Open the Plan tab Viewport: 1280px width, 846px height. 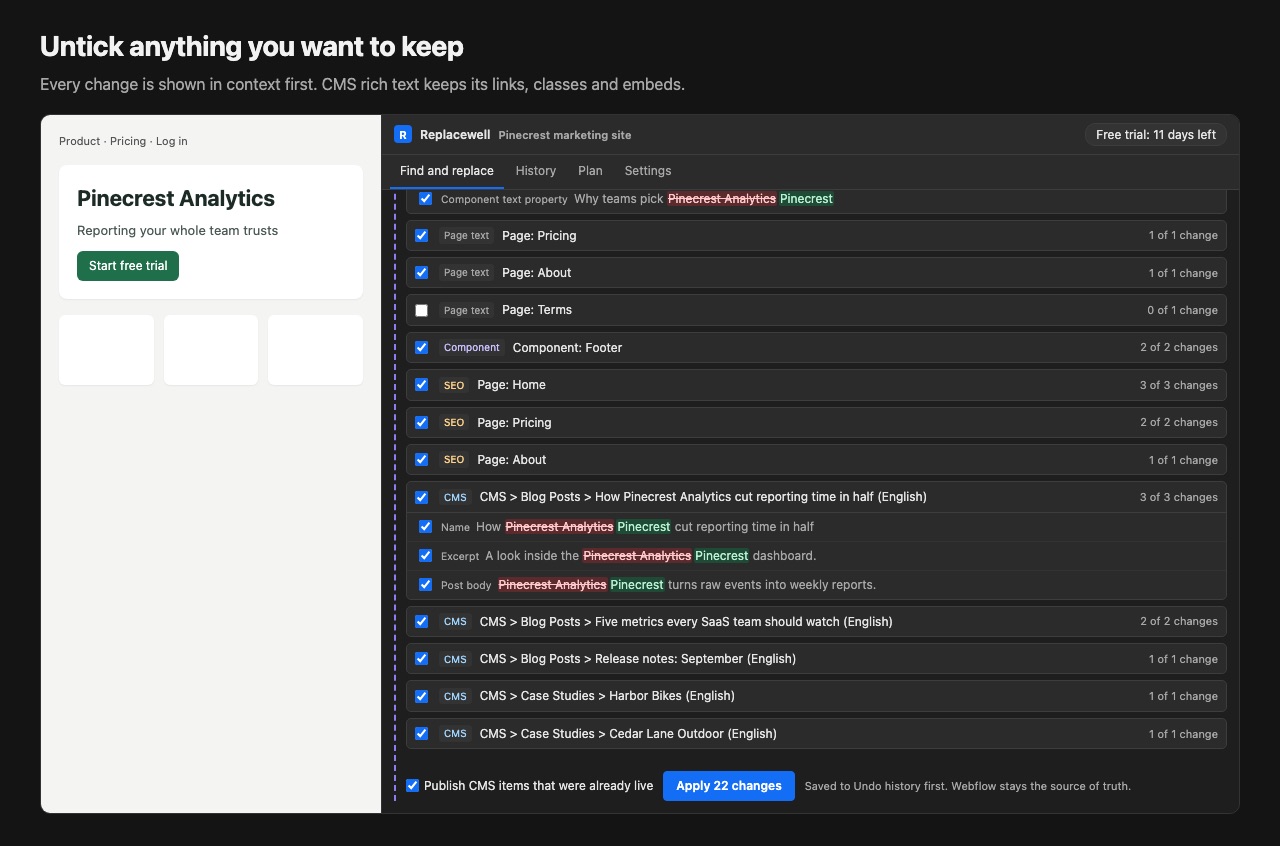[590, 171]
